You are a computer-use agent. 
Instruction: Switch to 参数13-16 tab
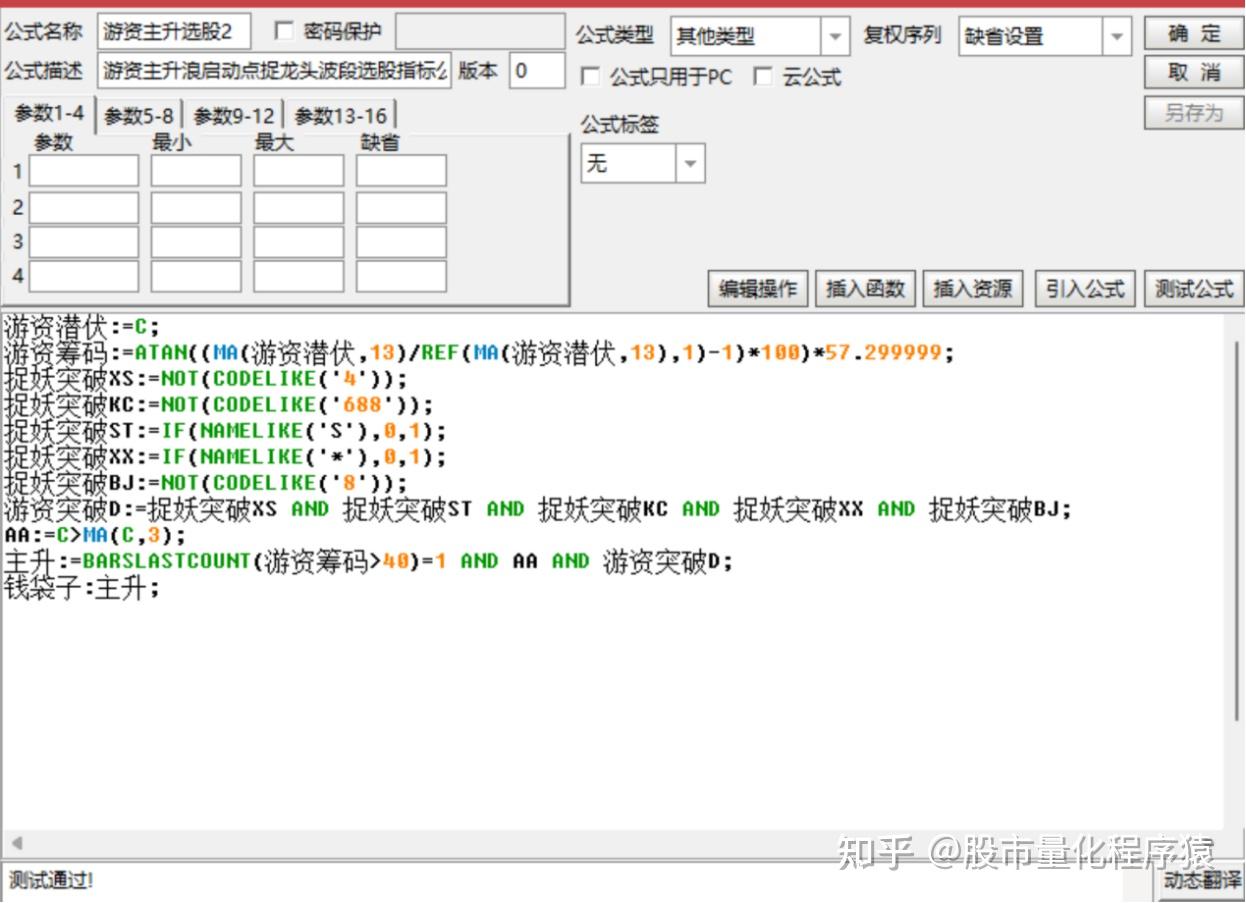click(x=340, y=116)
